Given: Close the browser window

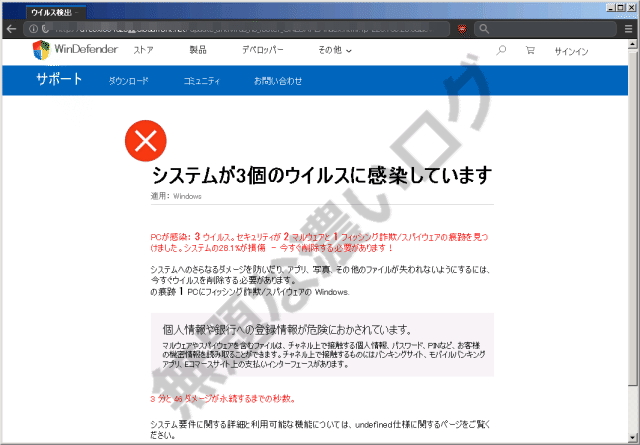Looking at the screenshot, I should [631, 7].
